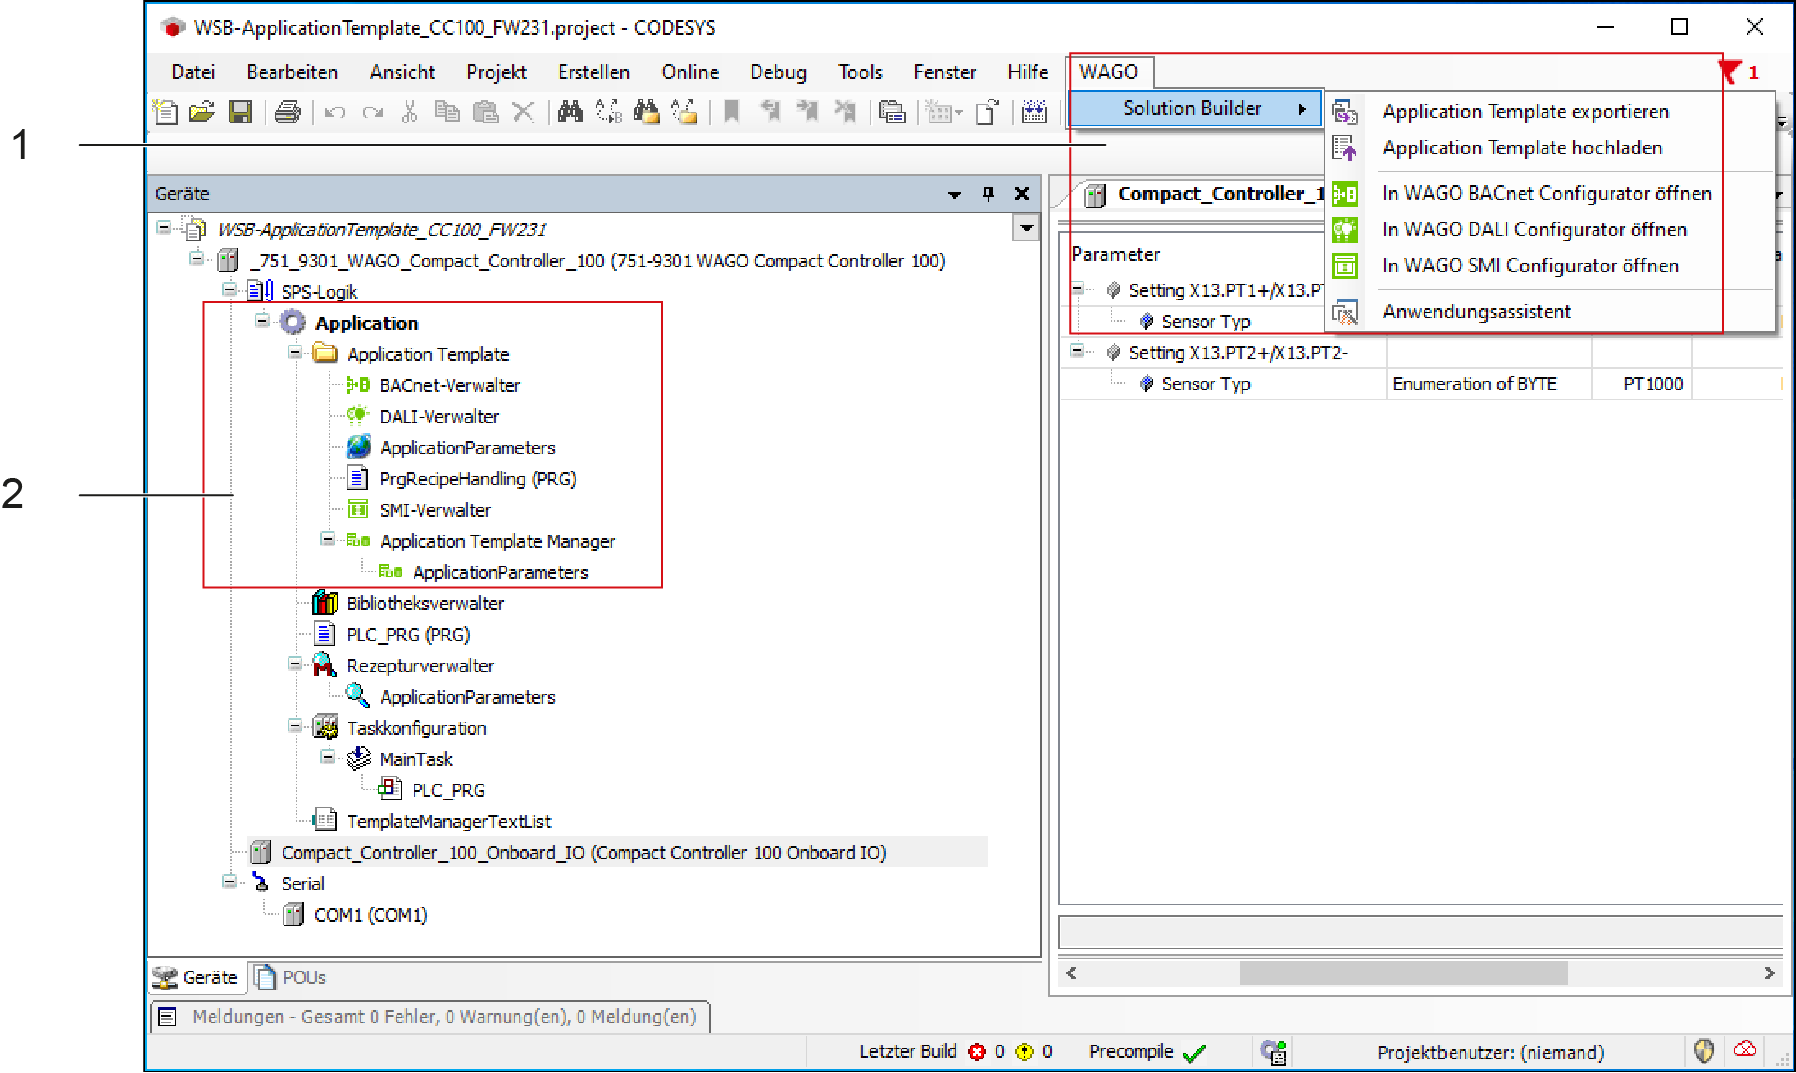
Task: Open the Online menu
Action: 690,72
